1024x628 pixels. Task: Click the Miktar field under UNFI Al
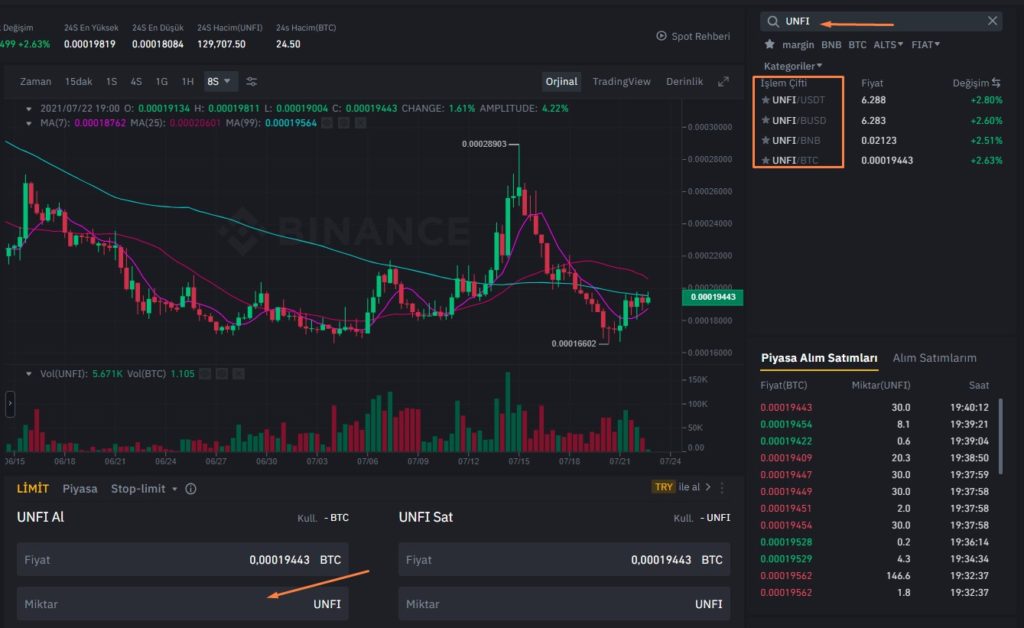[x=183, y=604]
